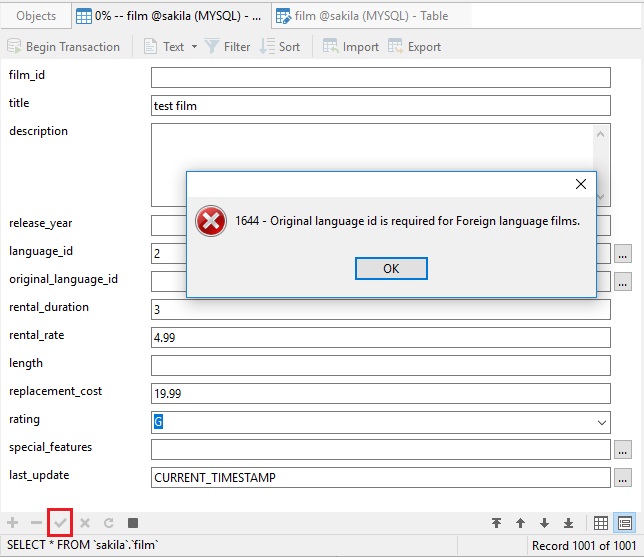Click last_update field CURRENT_TIMESTAMP

[381, 477]
